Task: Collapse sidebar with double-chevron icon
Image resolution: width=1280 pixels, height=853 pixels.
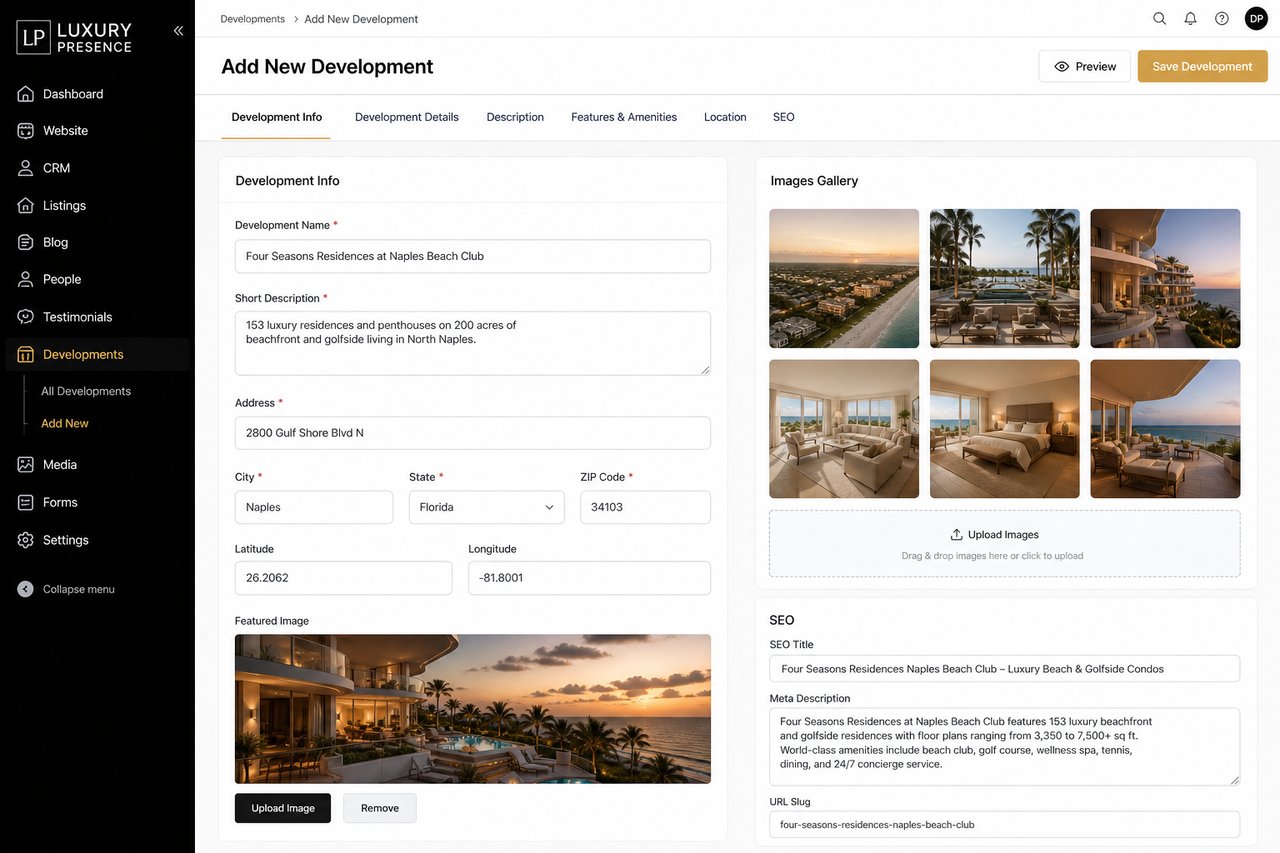Action: (x=178, y=31)
